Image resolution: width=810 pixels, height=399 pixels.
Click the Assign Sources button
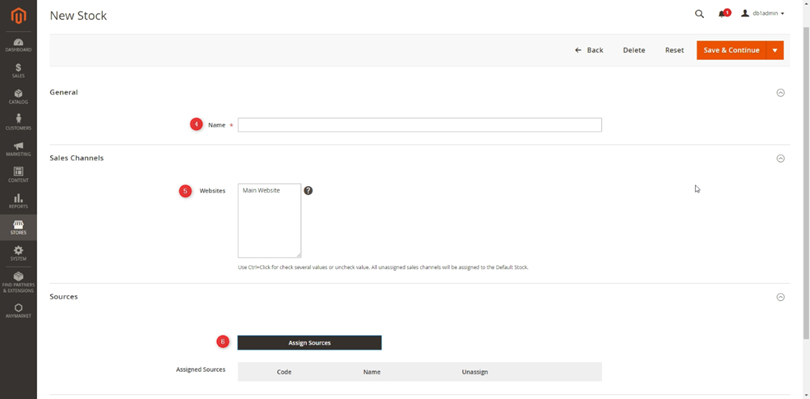point(309,343)
